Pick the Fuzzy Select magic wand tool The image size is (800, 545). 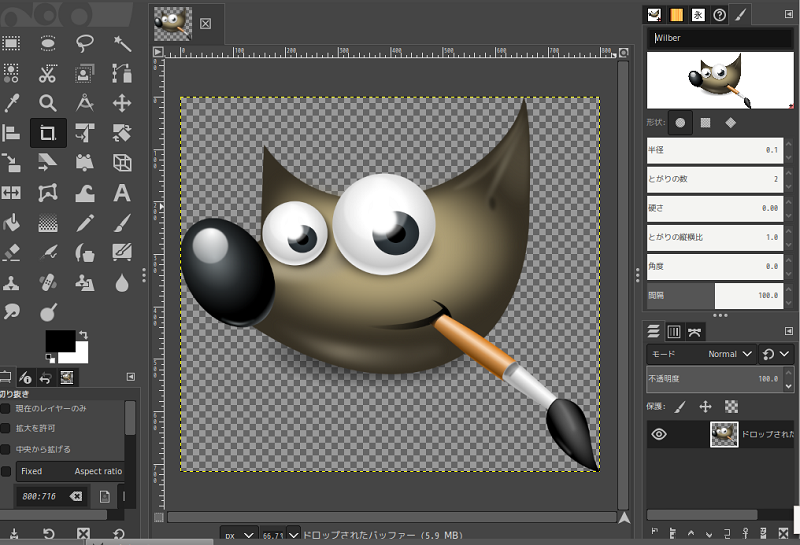coord(122,43)
